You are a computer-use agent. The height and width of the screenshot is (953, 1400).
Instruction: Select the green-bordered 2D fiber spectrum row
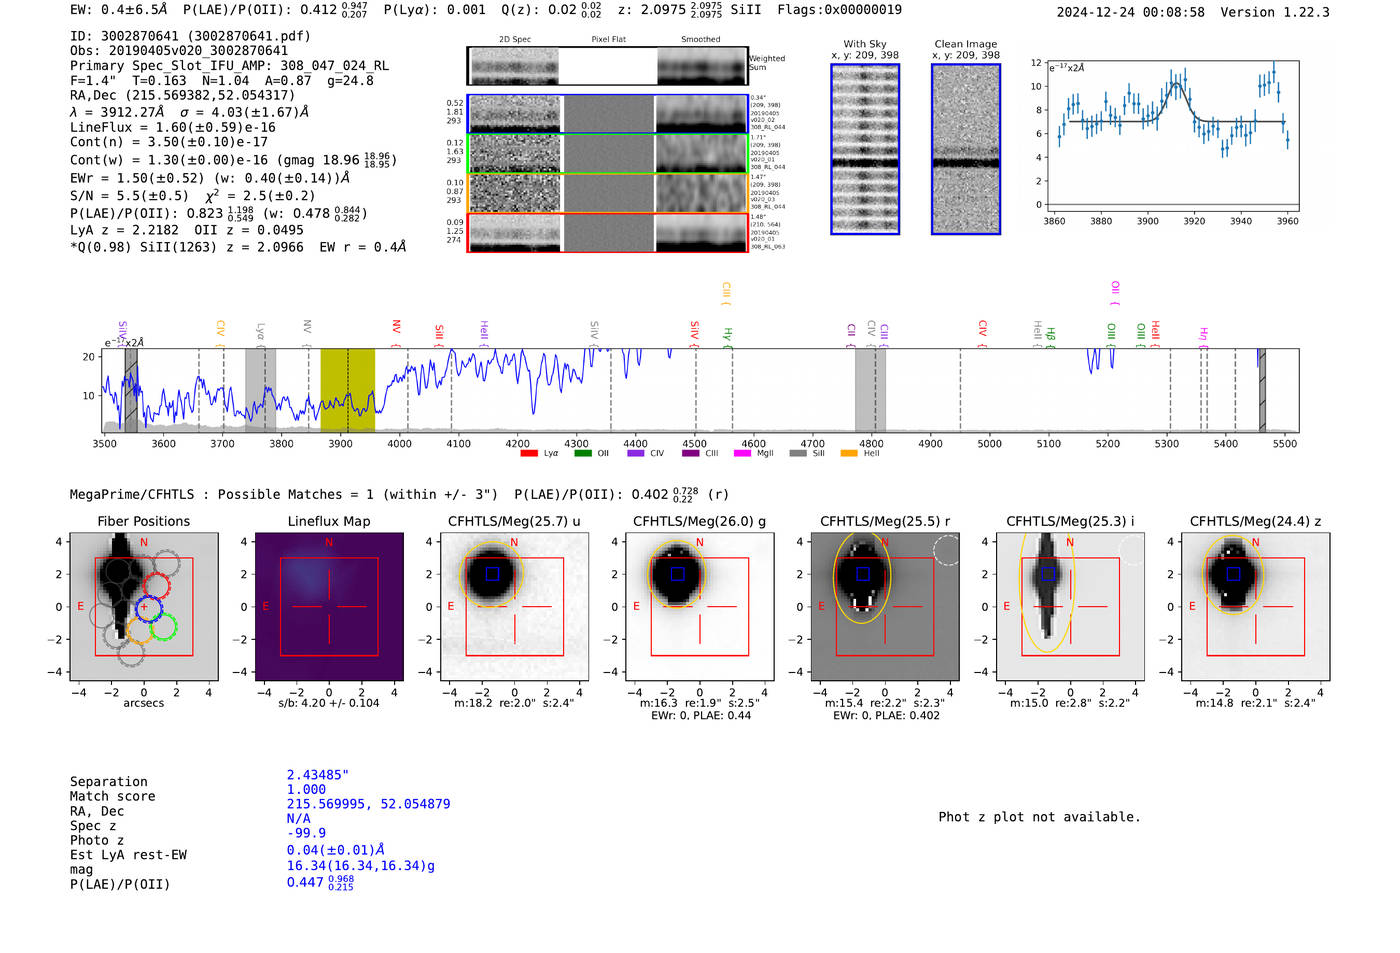coord(608,154)
